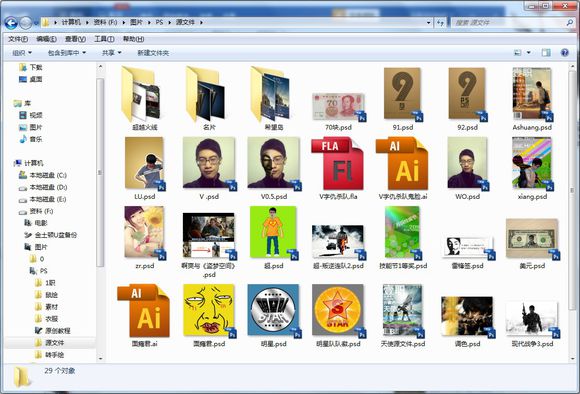Click the Back navigation arrow button
Screen dimensions: 580x394
pos(11,23)
